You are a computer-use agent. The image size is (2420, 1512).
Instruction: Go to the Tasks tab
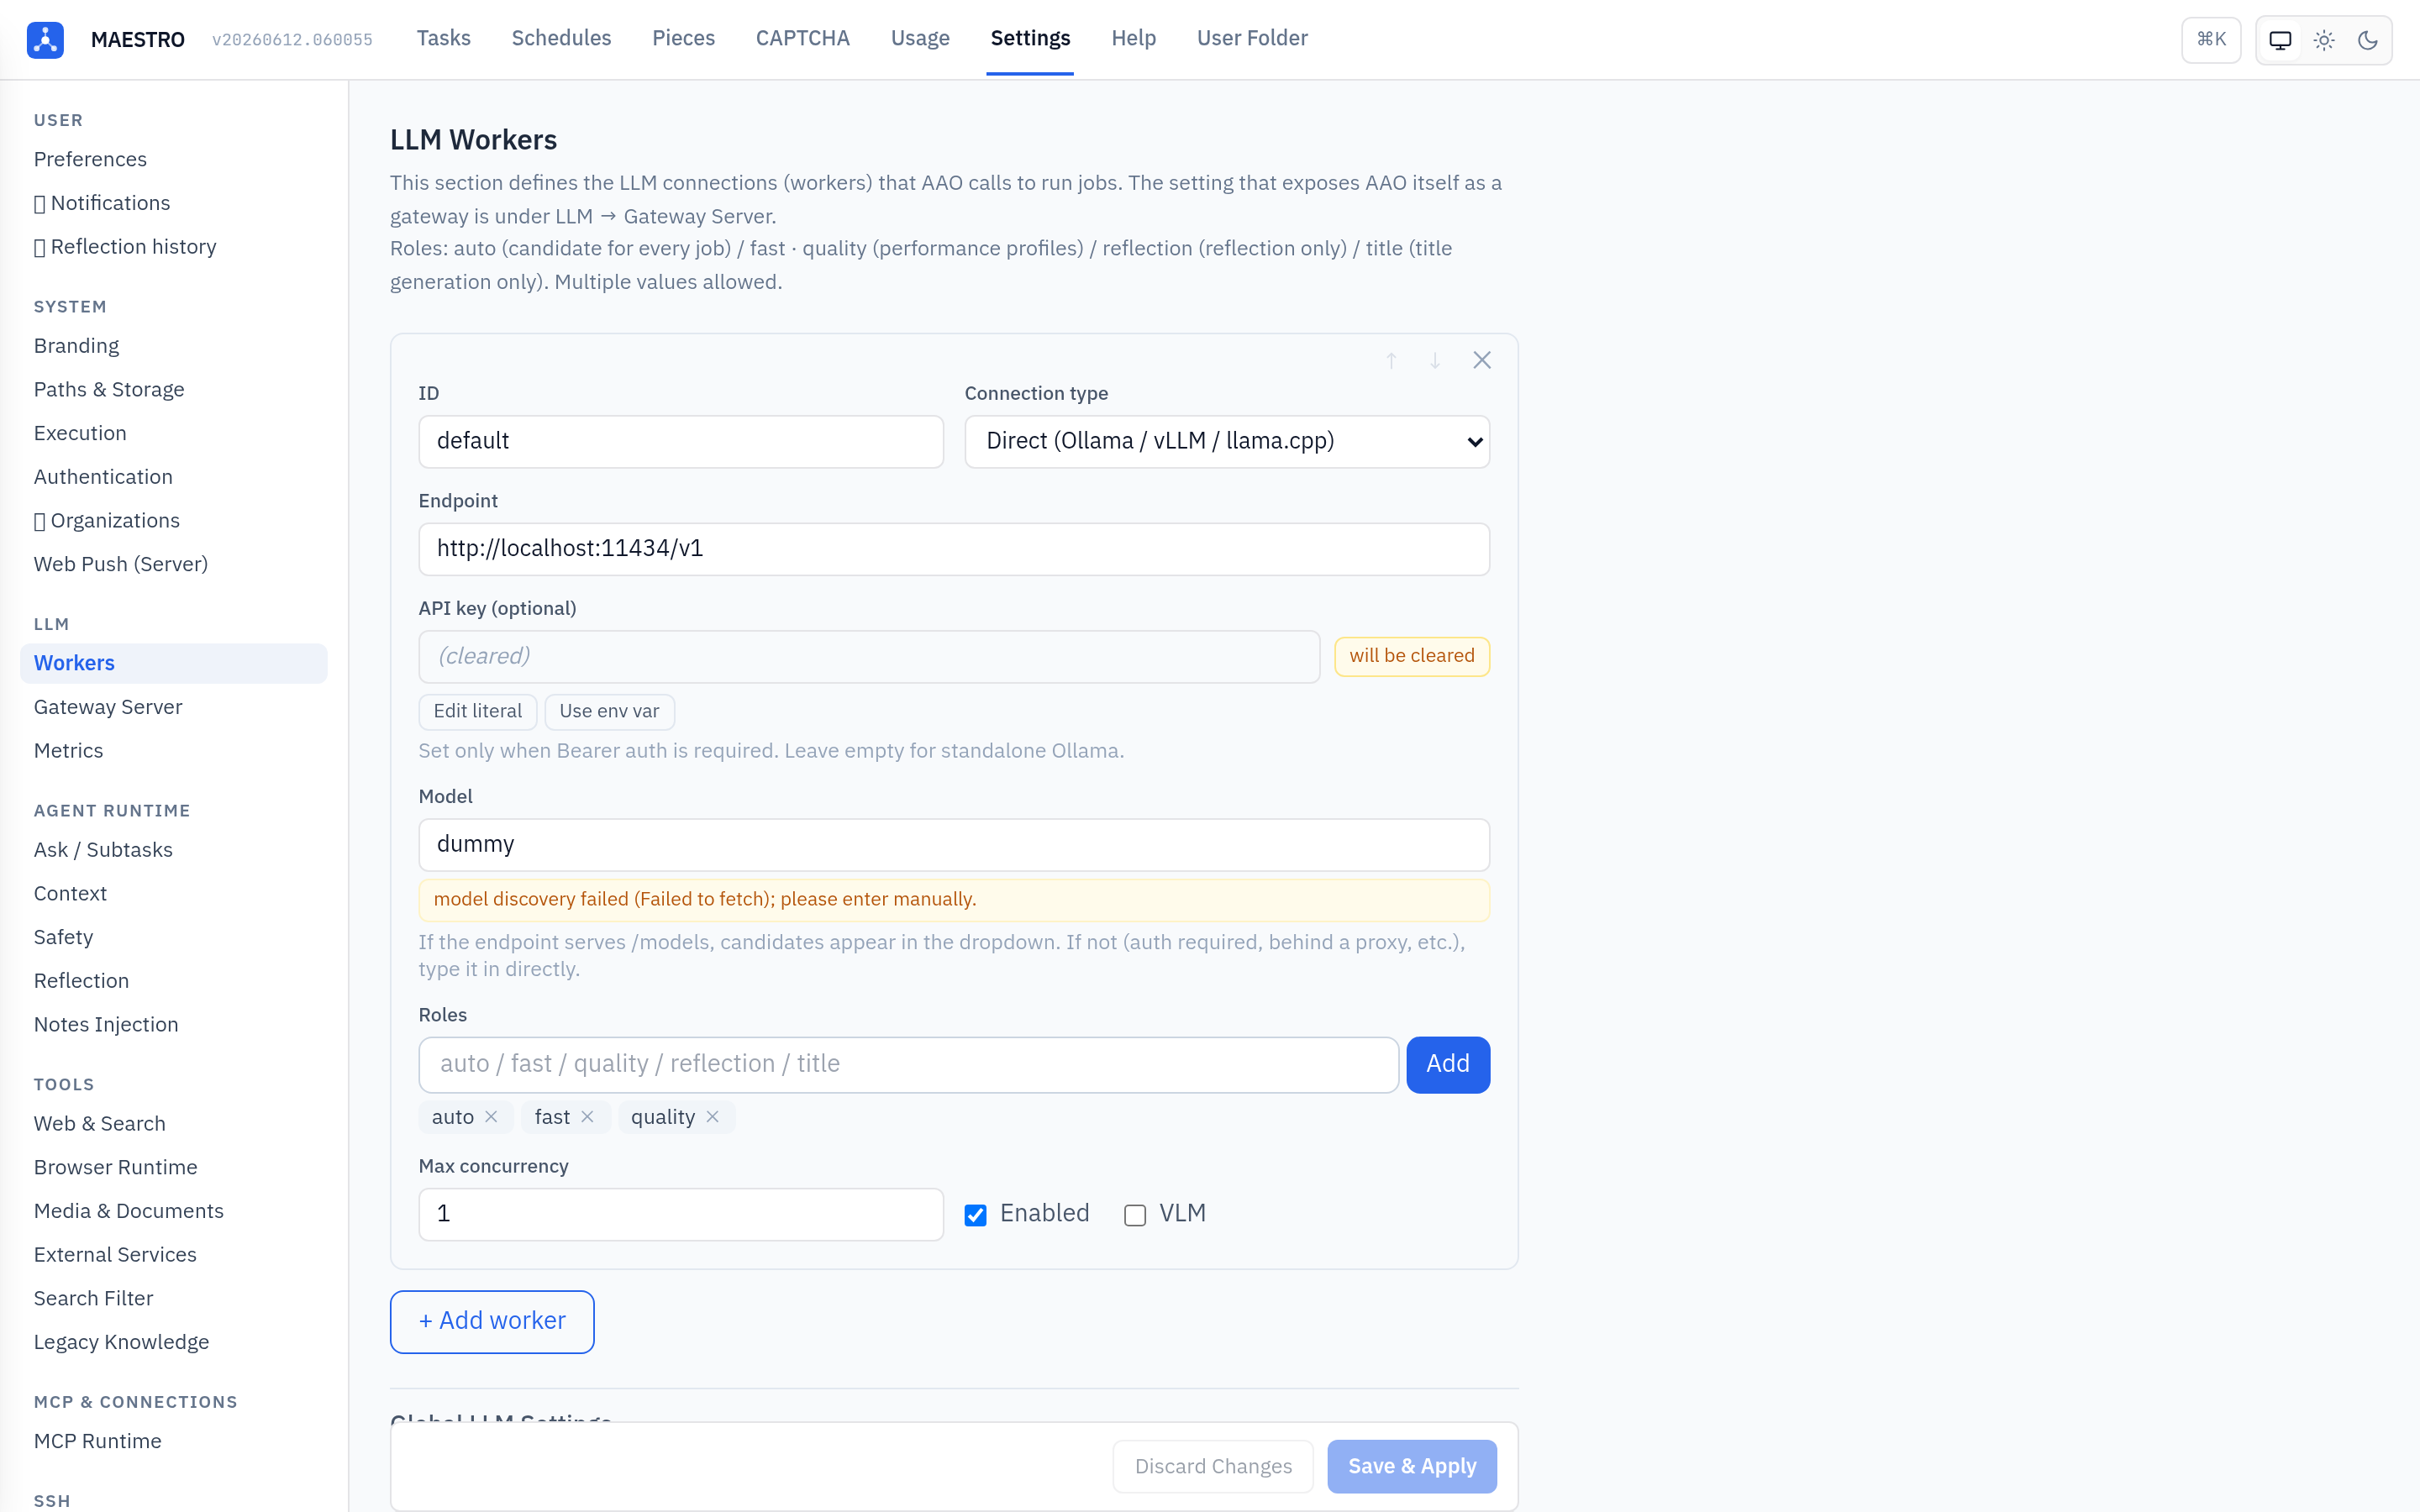tap(443, 38)
